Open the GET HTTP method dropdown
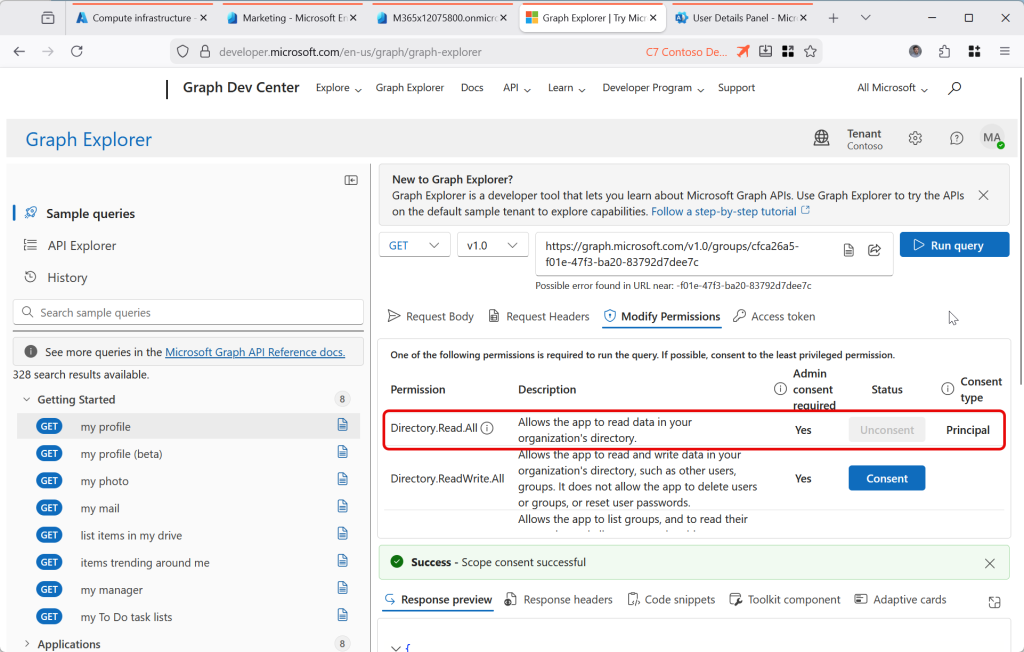 [x=414, y=245]
